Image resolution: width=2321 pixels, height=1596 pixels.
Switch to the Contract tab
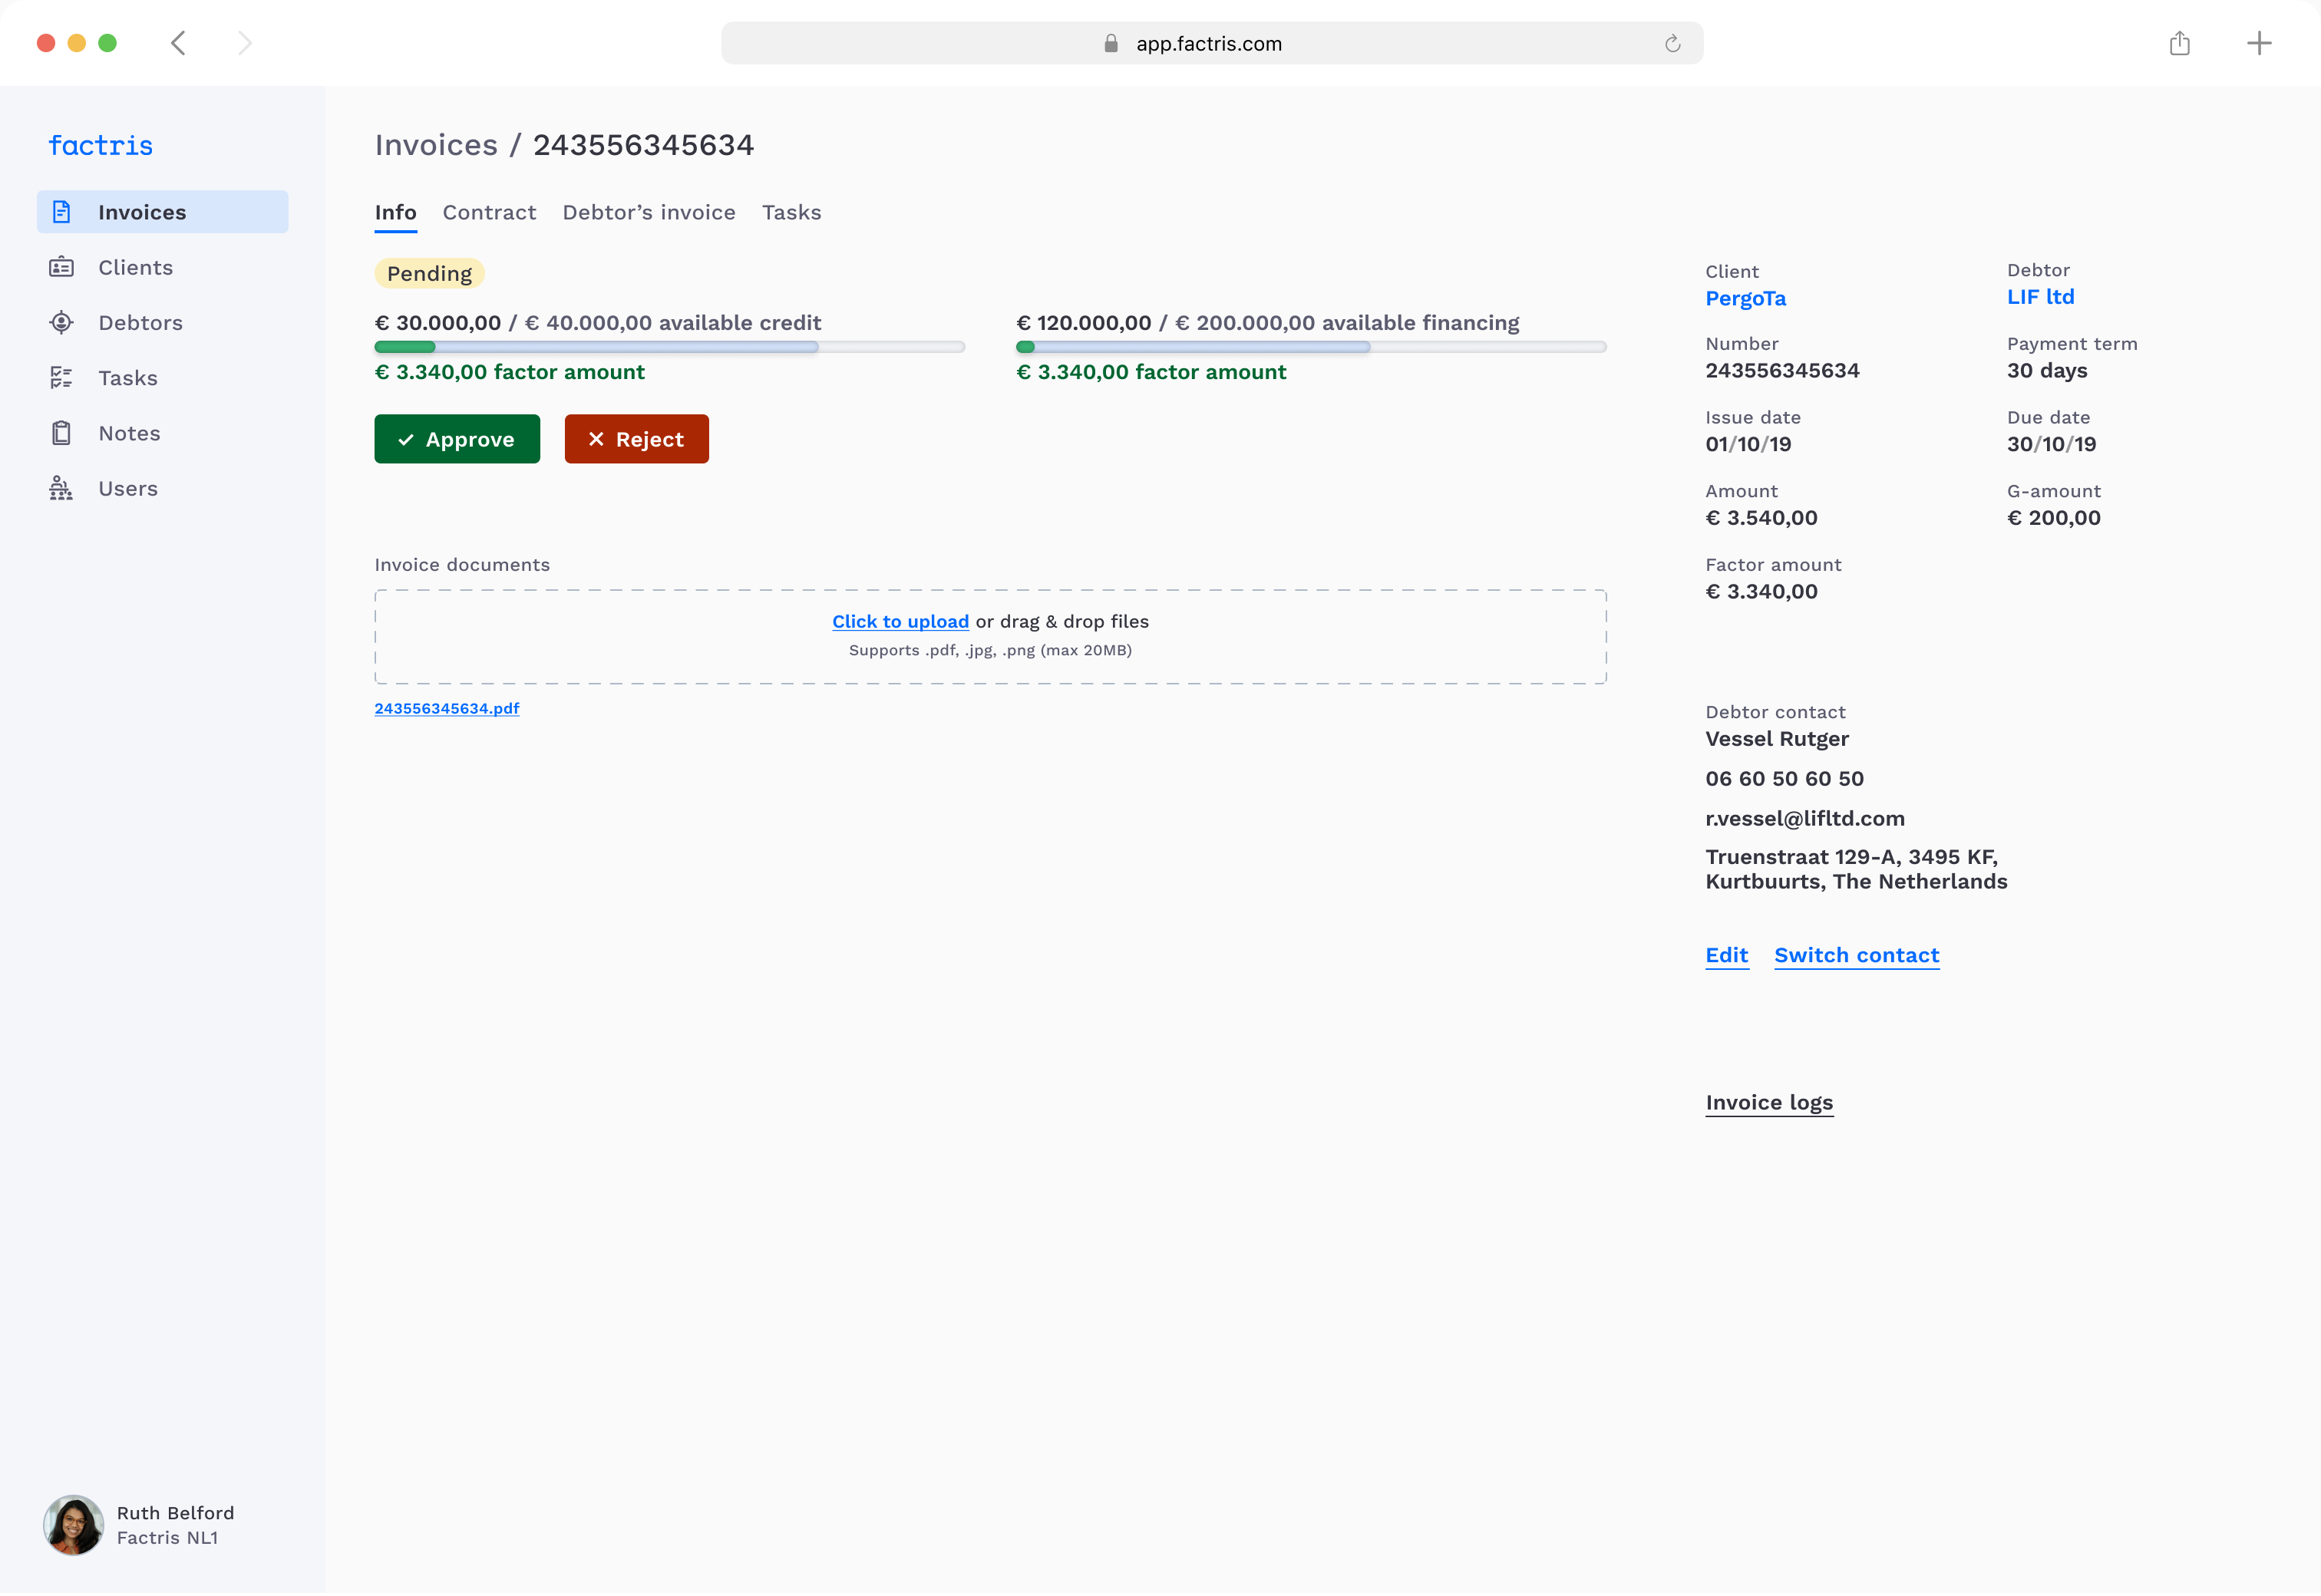489,212
